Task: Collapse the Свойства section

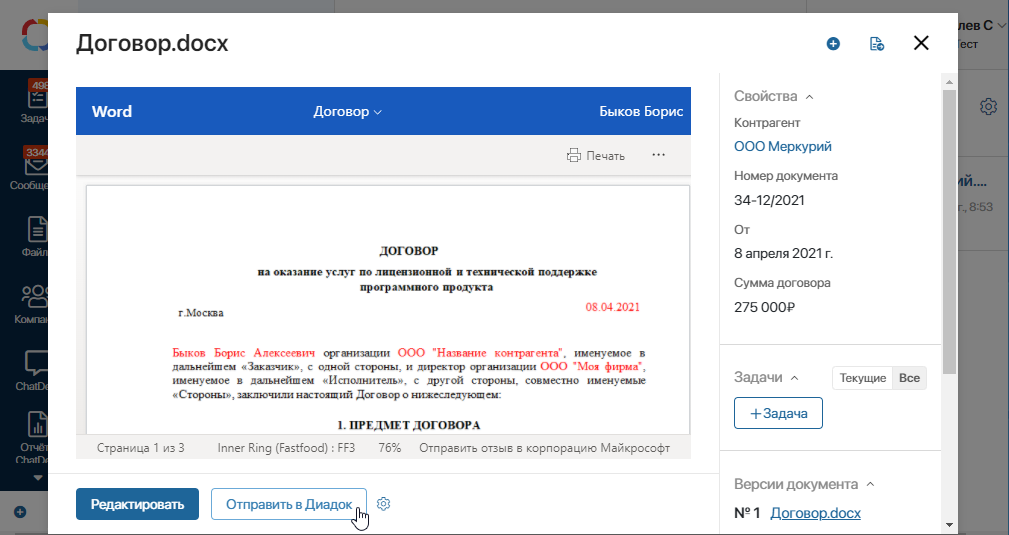Action: tap(810, 97)
